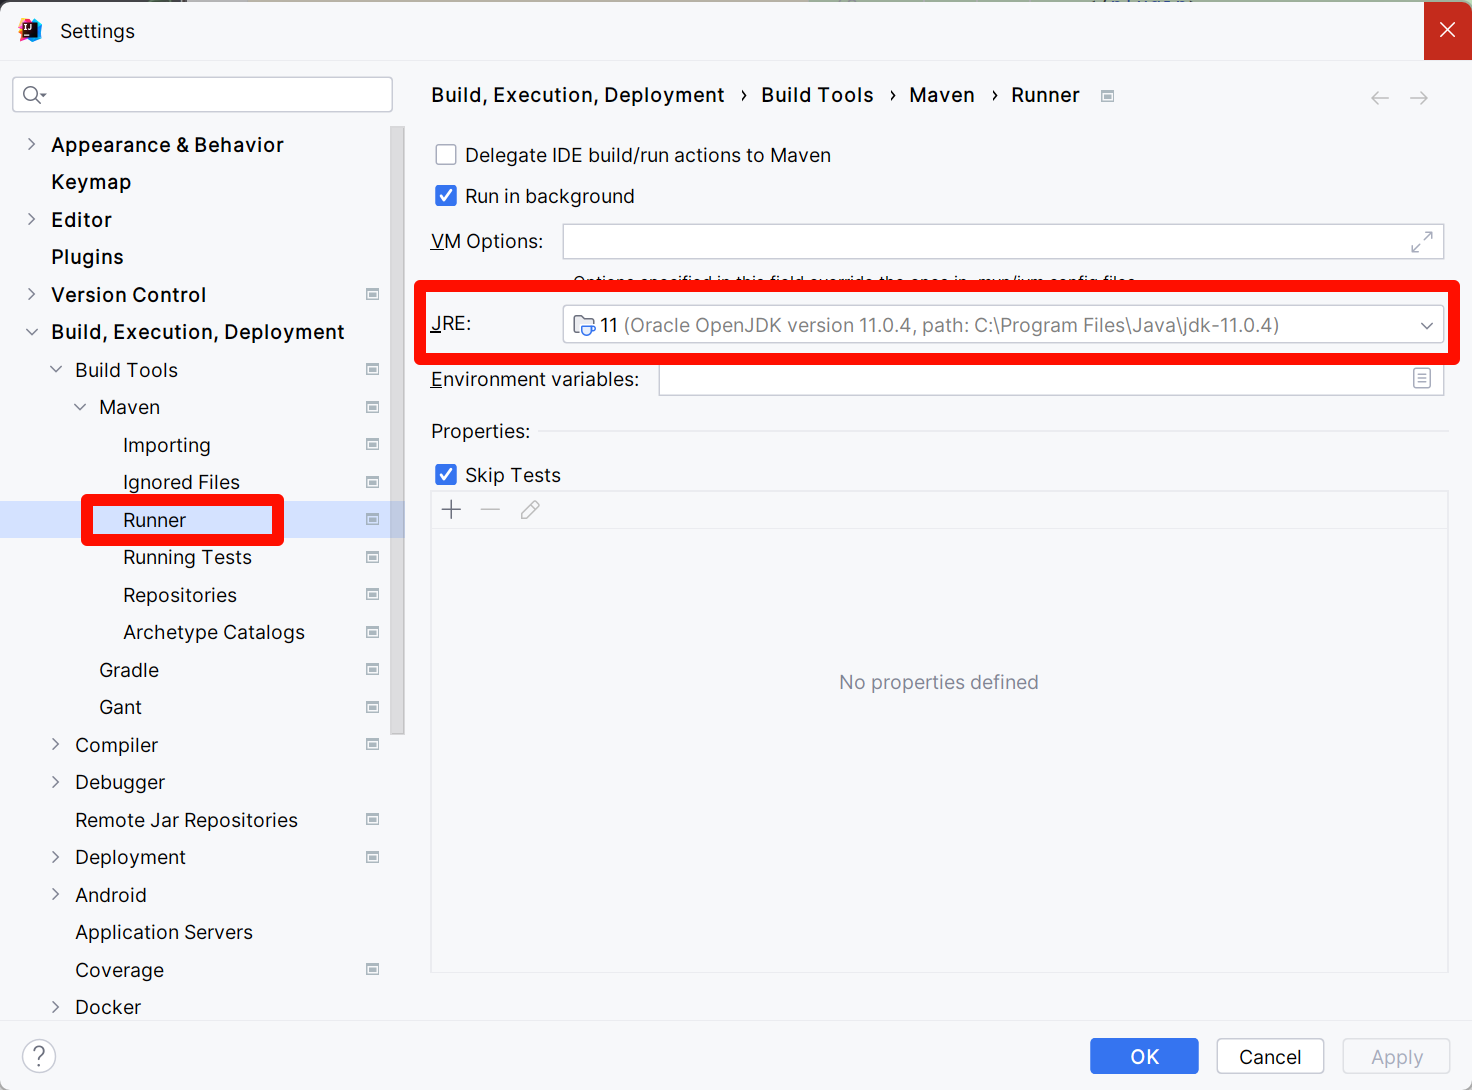Collapse the Build Tools node
Screen dimensions: 1472x1090
click(x=56, y=369)
